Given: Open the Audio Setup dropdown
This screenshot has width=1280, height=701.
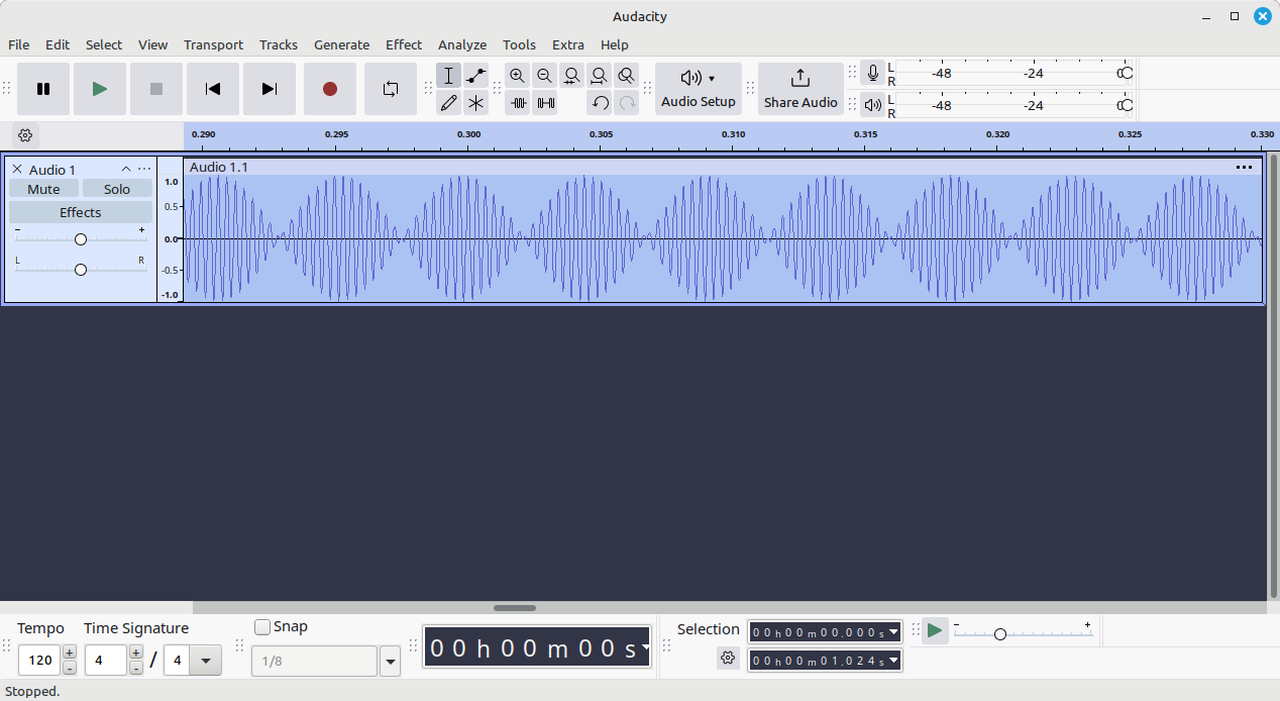Looking at the screenshot, I should 697,88.
